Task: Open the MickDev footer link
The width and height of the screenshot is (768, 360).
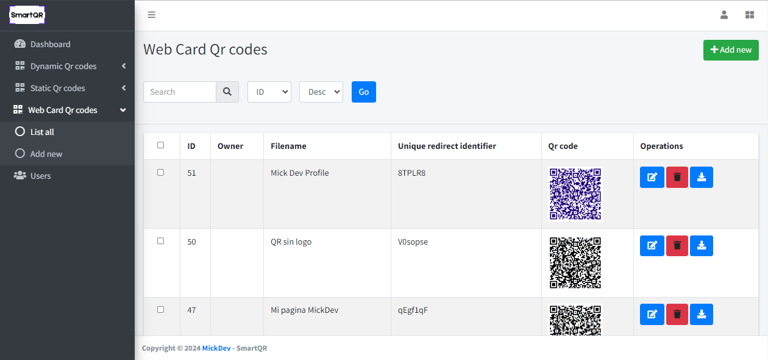Action: pyautogui.click(x=216, y=348)
